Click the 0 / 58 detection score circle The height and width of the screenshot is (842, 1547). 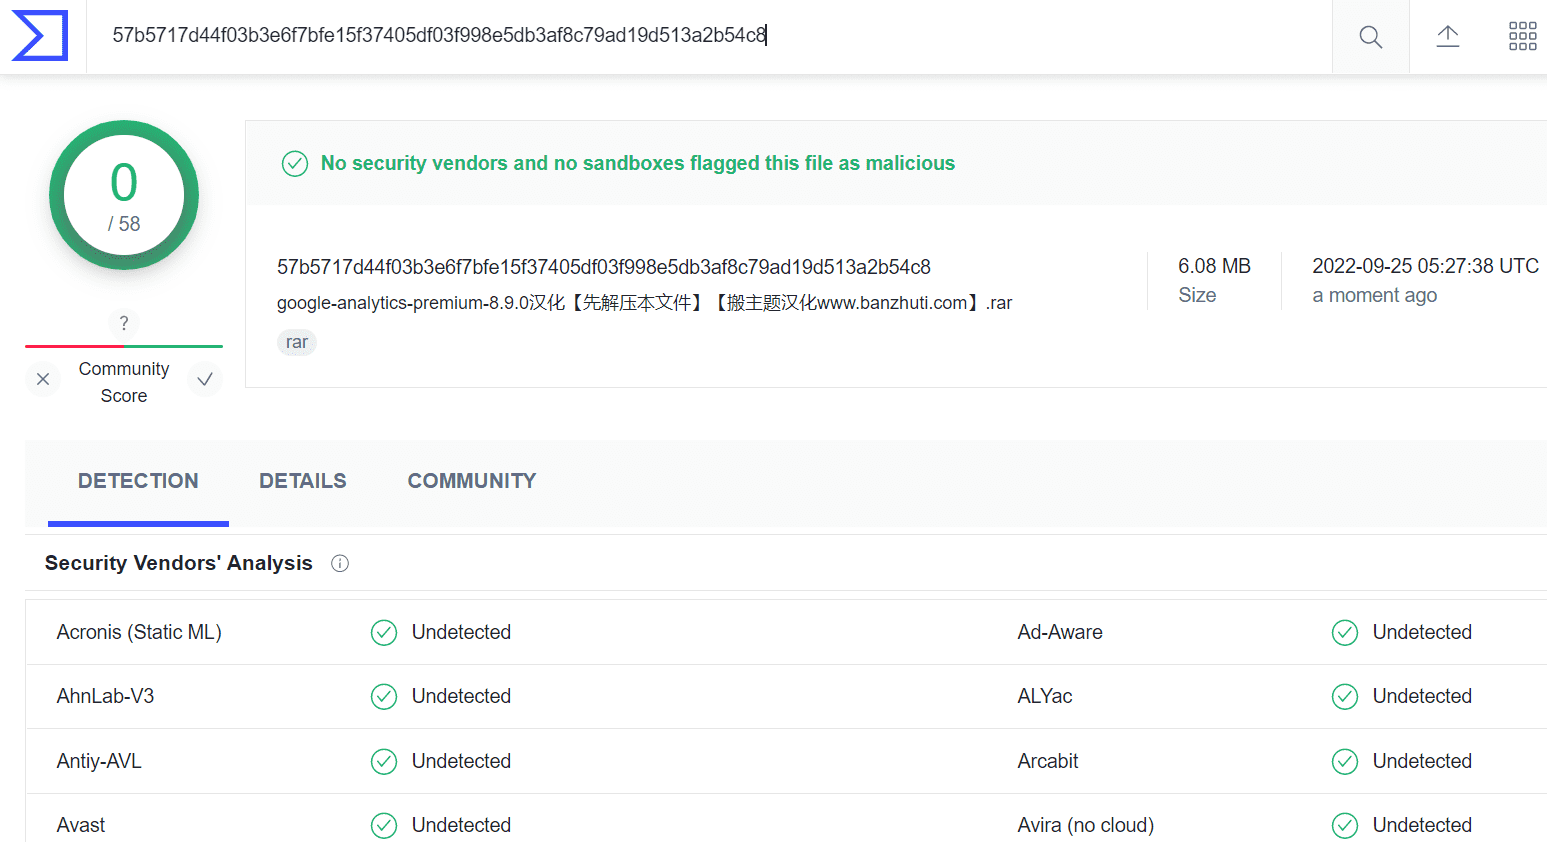124,195
